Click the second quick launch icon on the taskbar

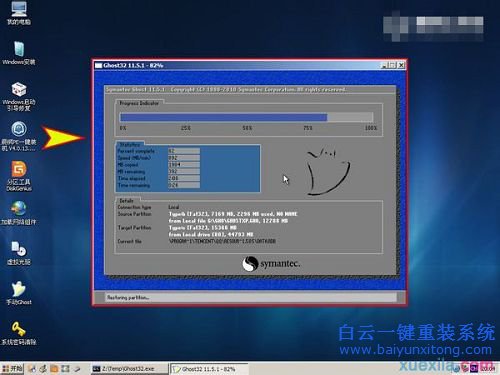[43, 369]
